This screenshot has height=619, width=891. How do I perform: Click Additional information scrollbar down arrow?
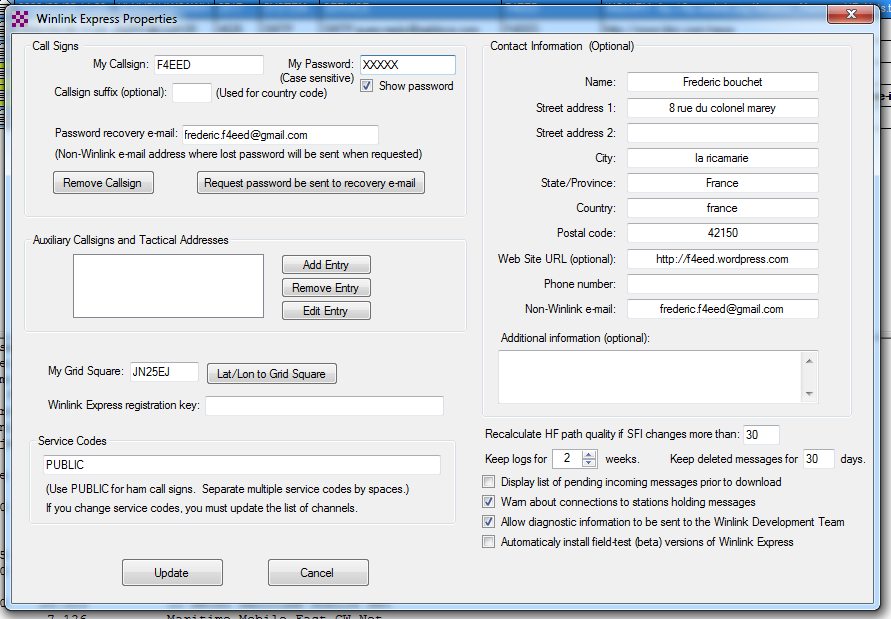pyautogui.click(x=809, y=394)
